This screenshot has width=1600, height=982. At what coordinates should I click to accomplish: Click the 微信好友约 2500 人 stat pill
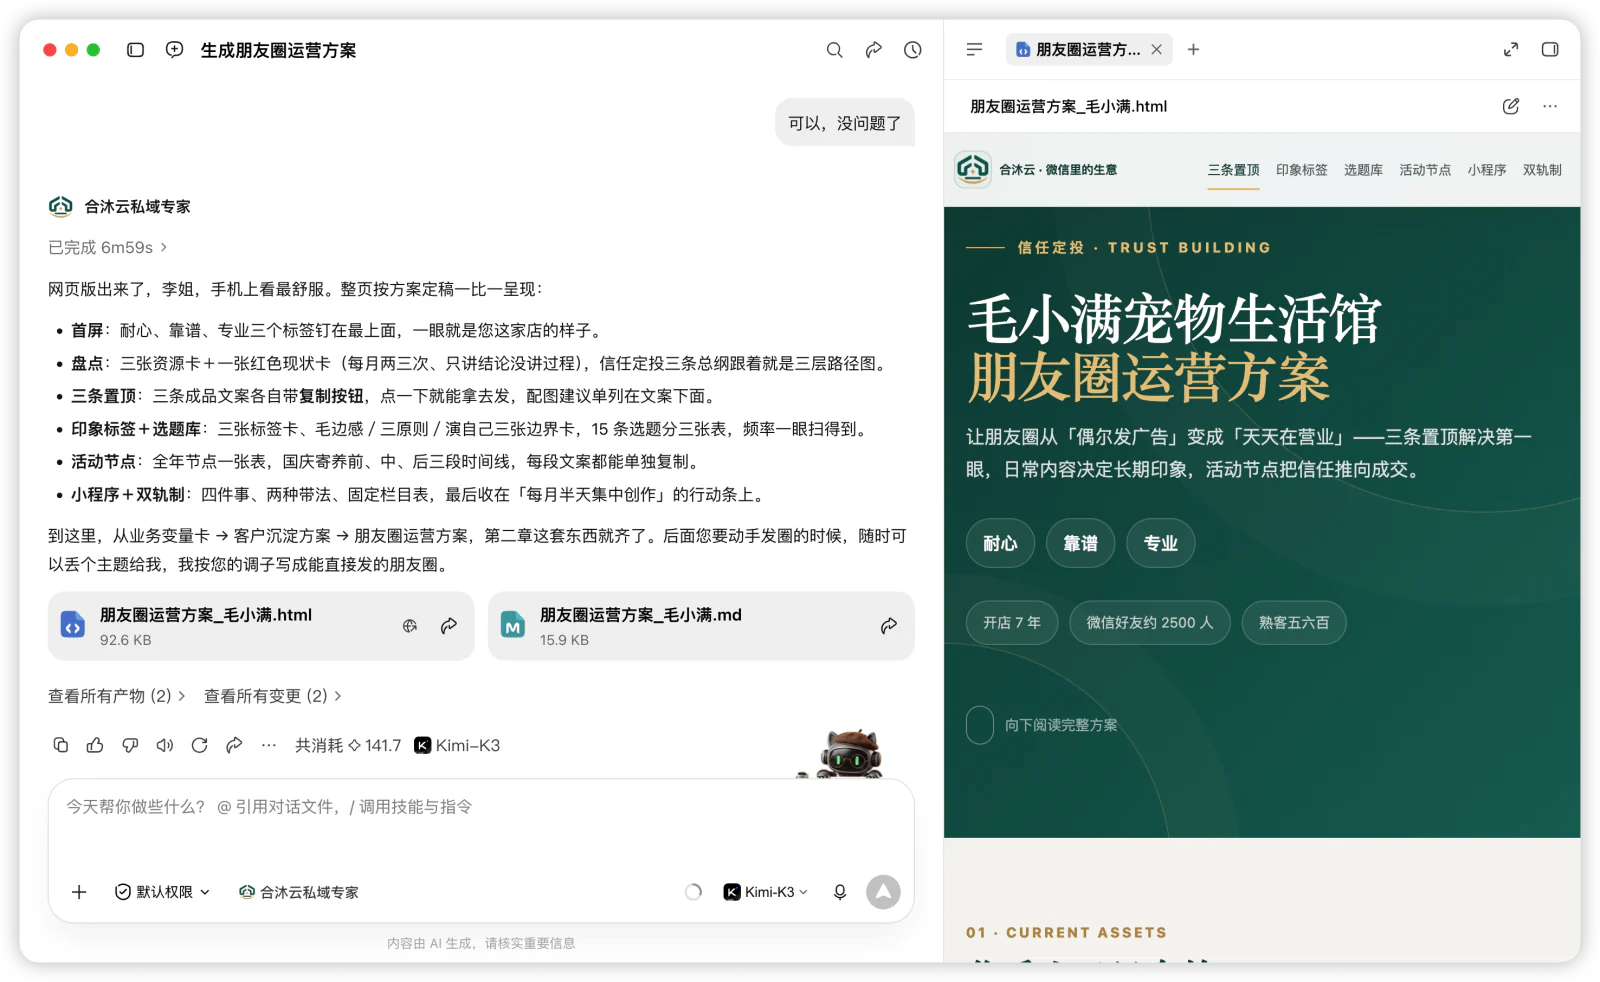(1150, 622)
